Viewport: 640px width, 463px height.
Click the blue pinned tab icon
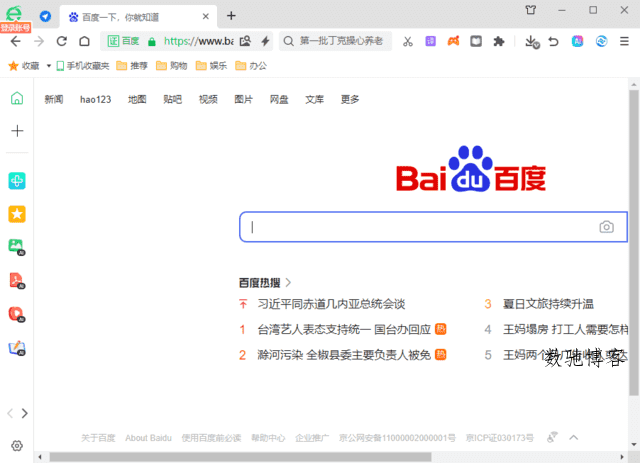tap(45, 16)
